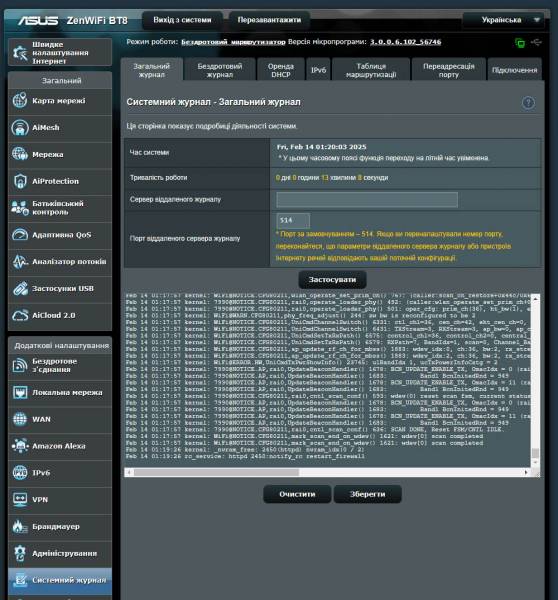Open the Українська language dropdown
This screenshot has height=600, width=558.
point(504,20)
